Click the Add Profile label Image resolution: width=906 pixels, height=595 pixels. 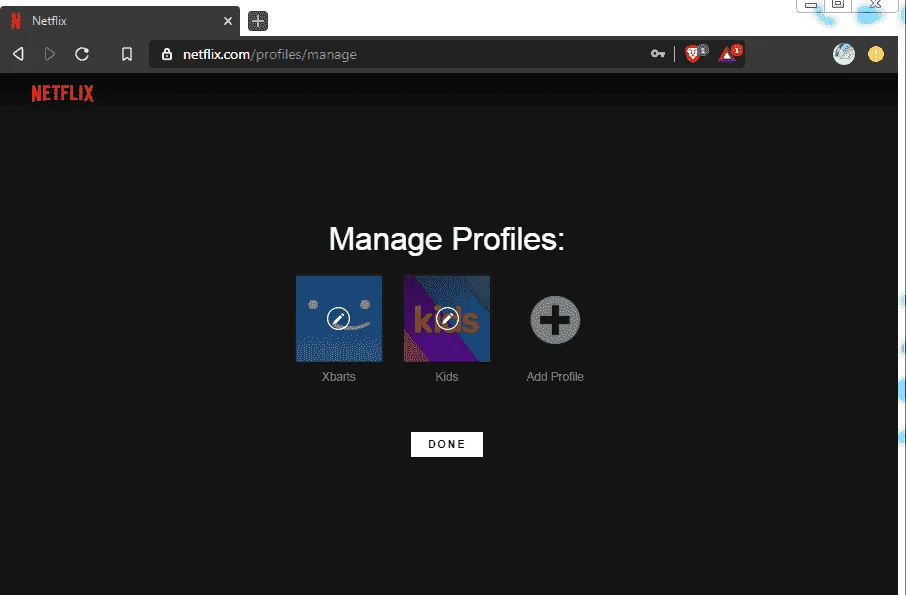click(x=555, y=377)
